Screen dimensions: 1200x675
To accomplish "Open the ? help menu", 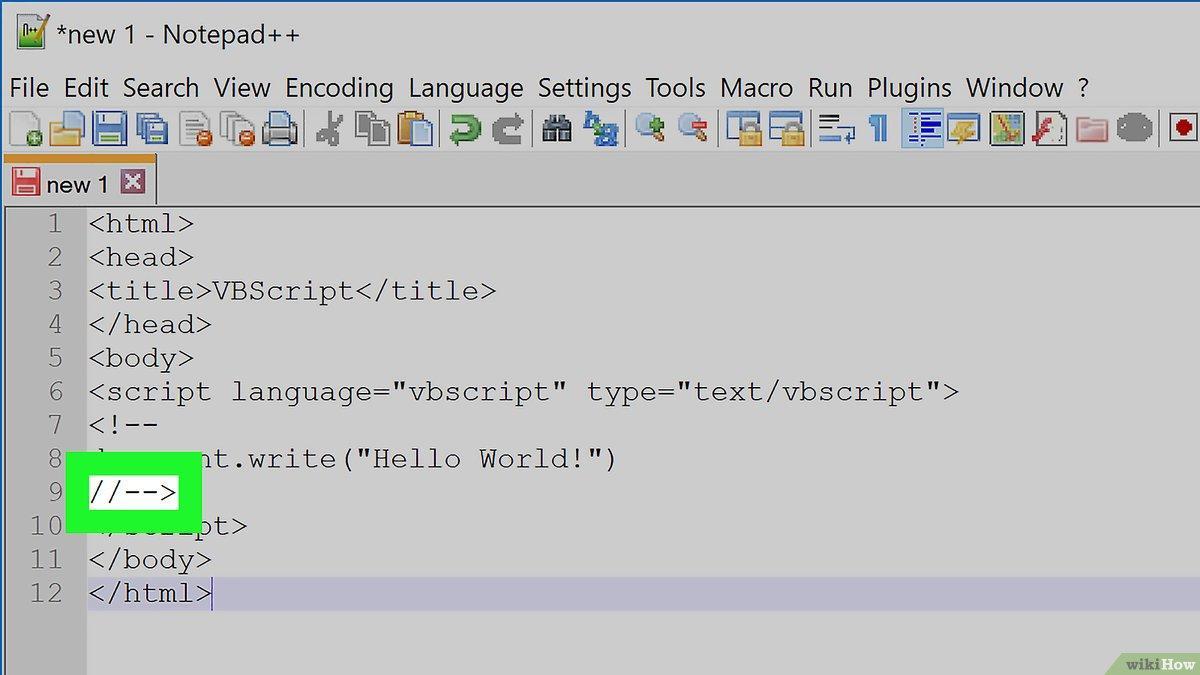I will (1083, 88).
